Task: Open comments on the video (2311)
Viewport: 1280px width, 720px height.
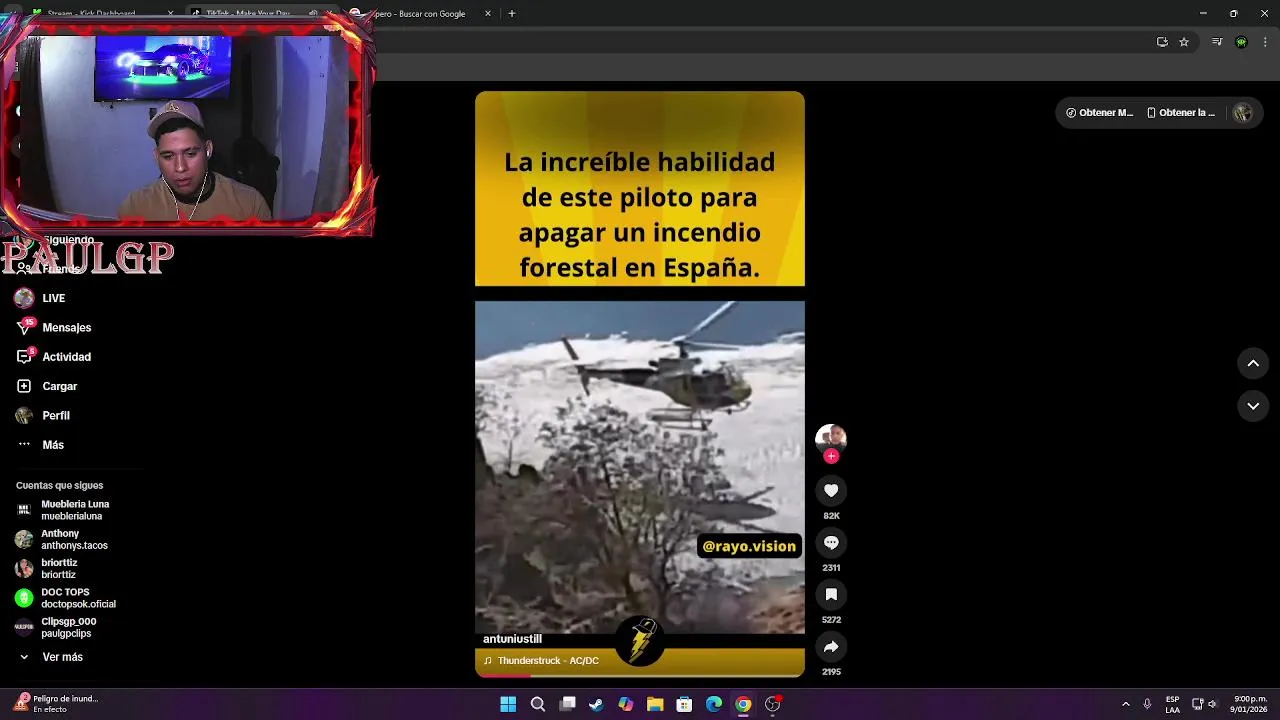Action: click(831, 542)
